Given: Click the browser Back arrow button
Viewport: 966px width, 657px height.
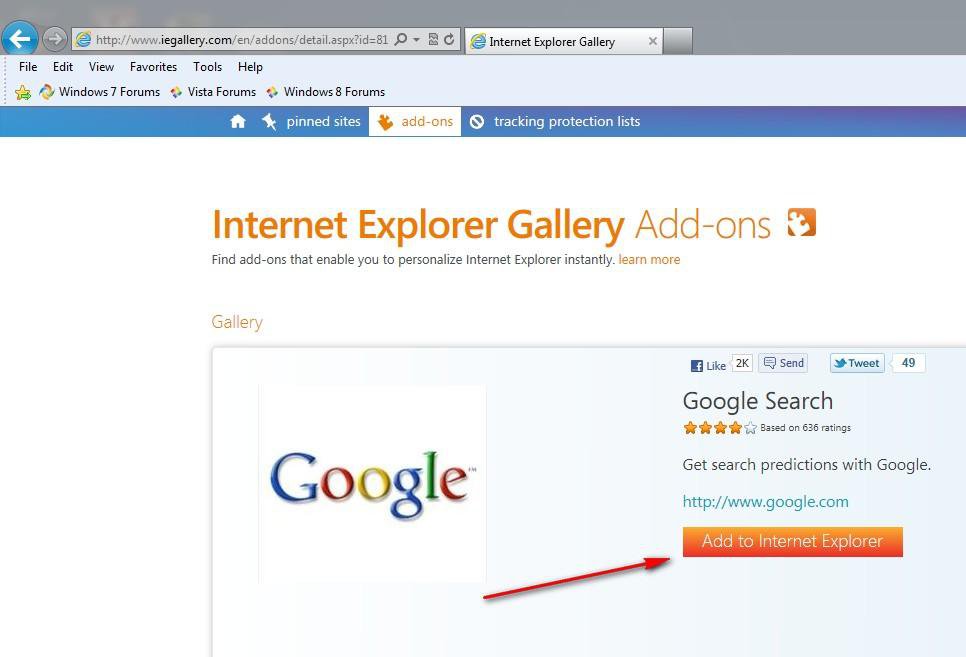Looking at the screenshot, I should pos(20,39).
